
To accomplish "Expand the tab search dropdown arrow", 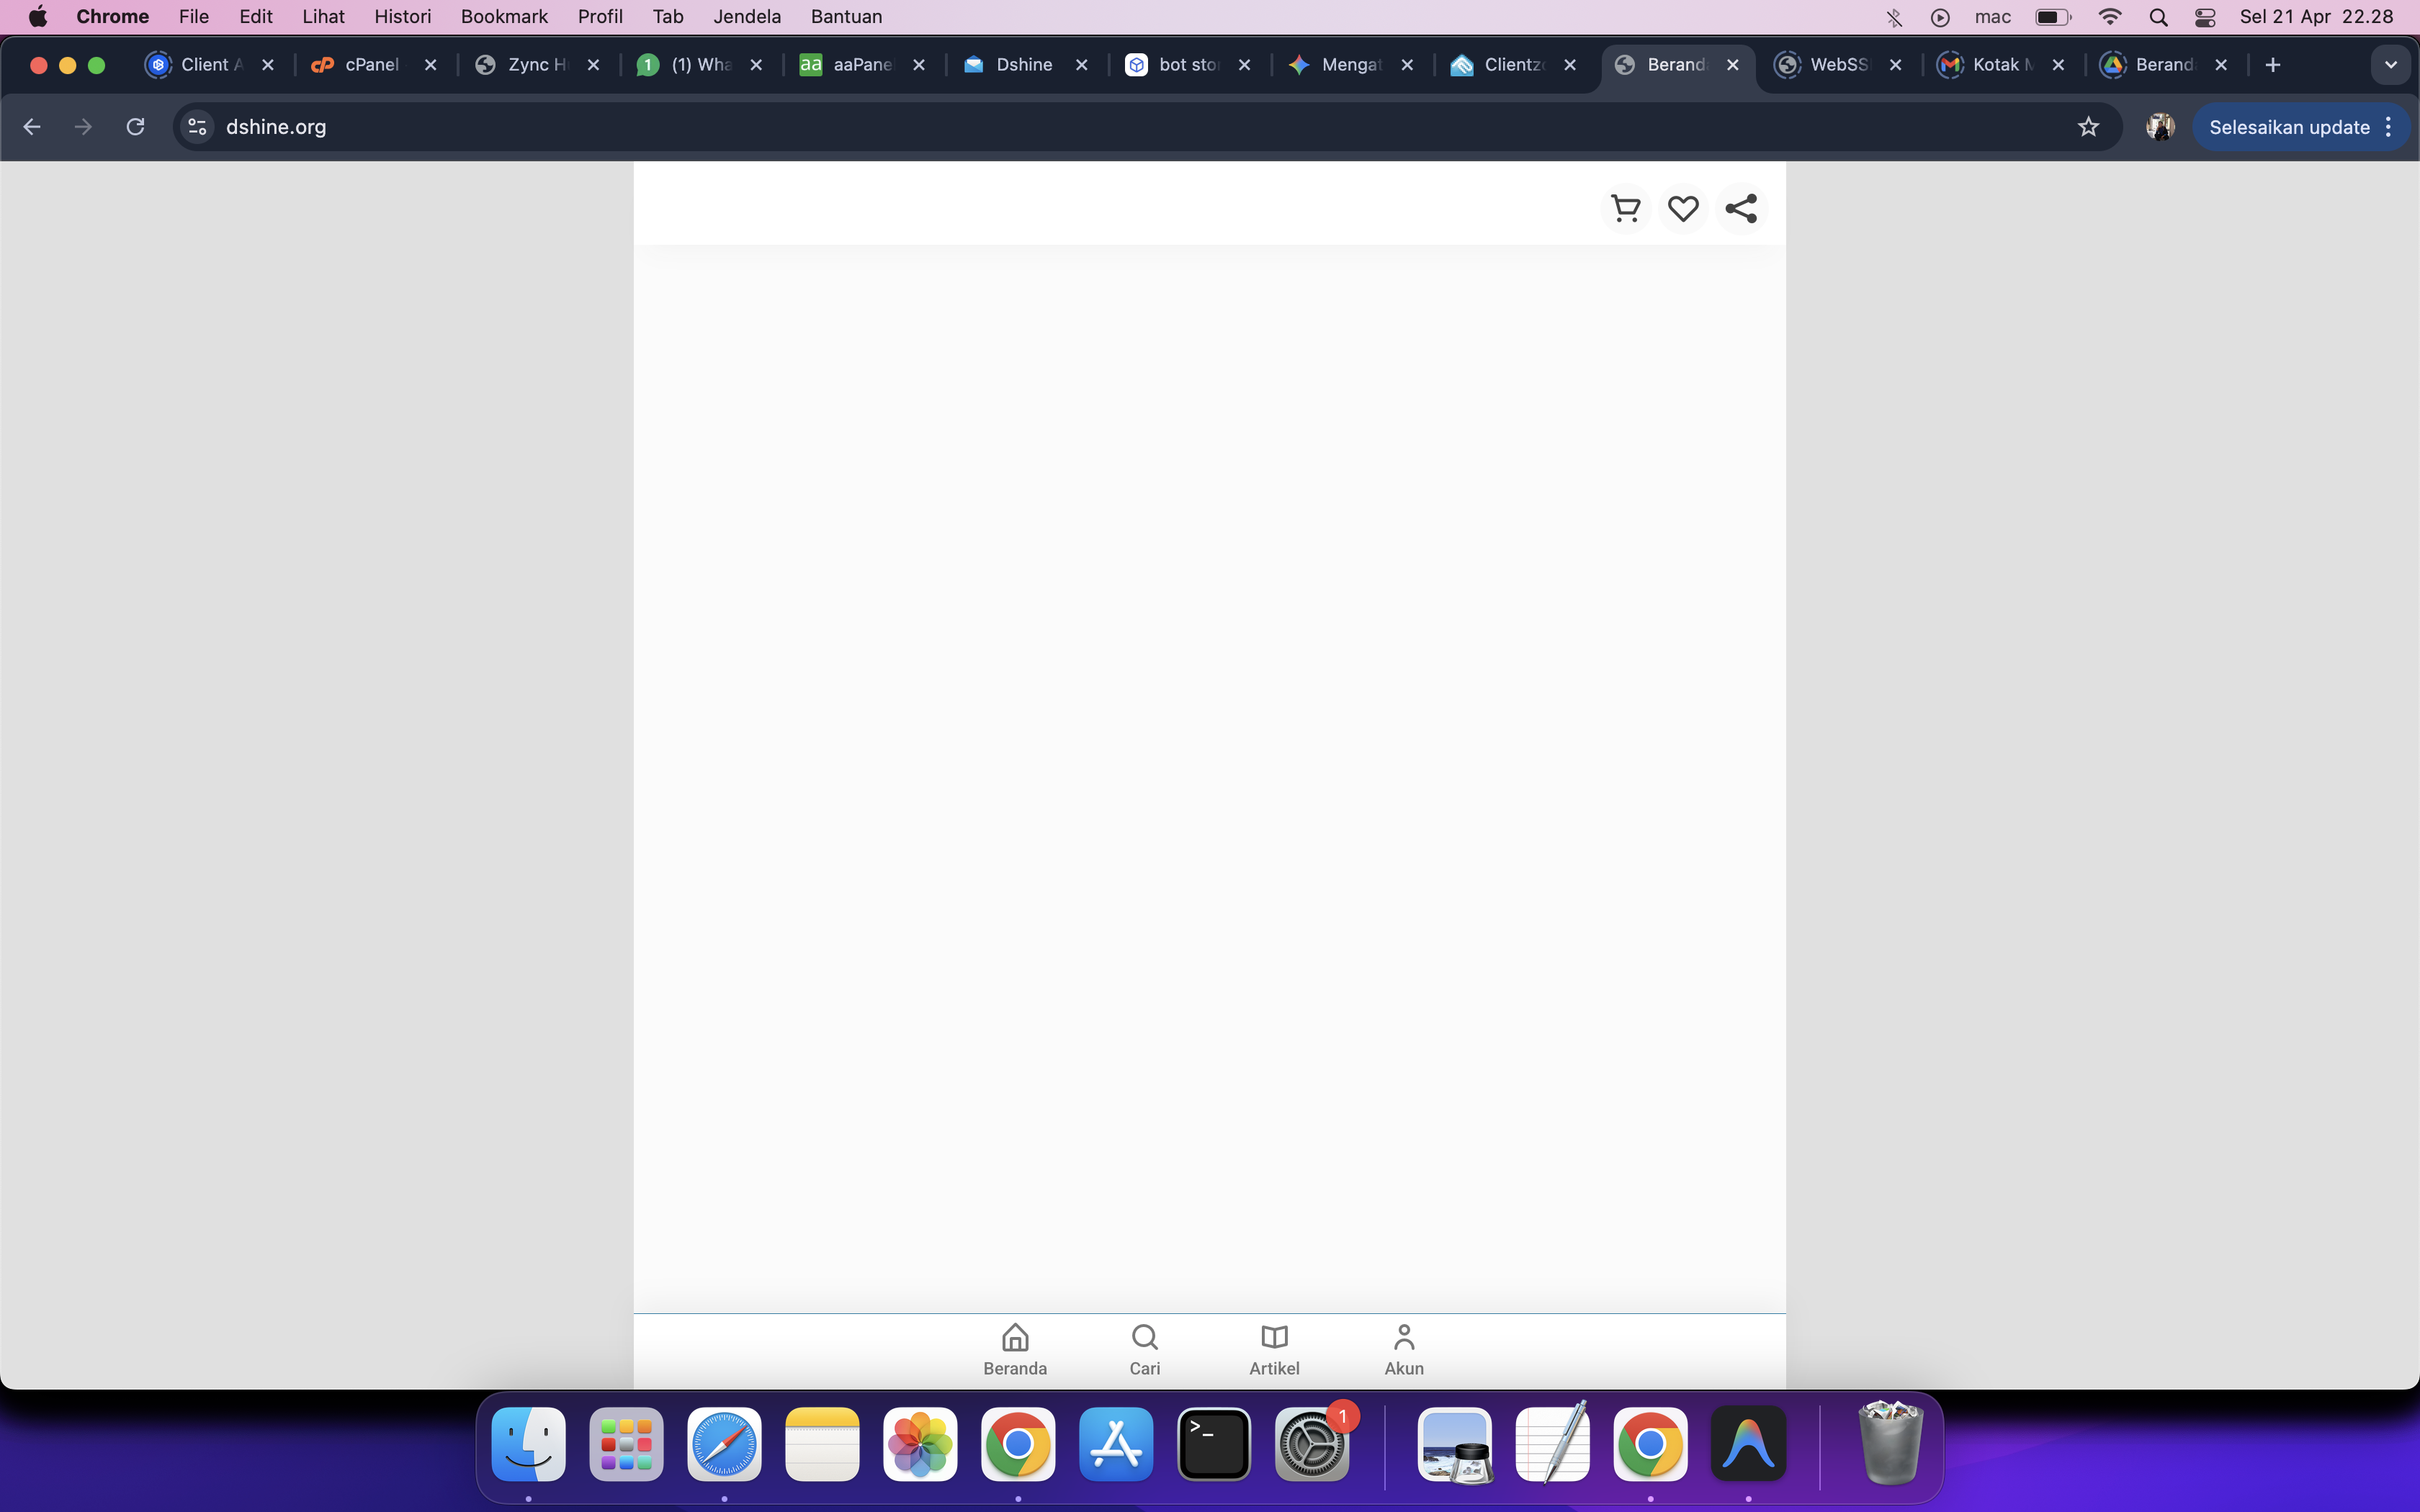I will point(2391,65).
